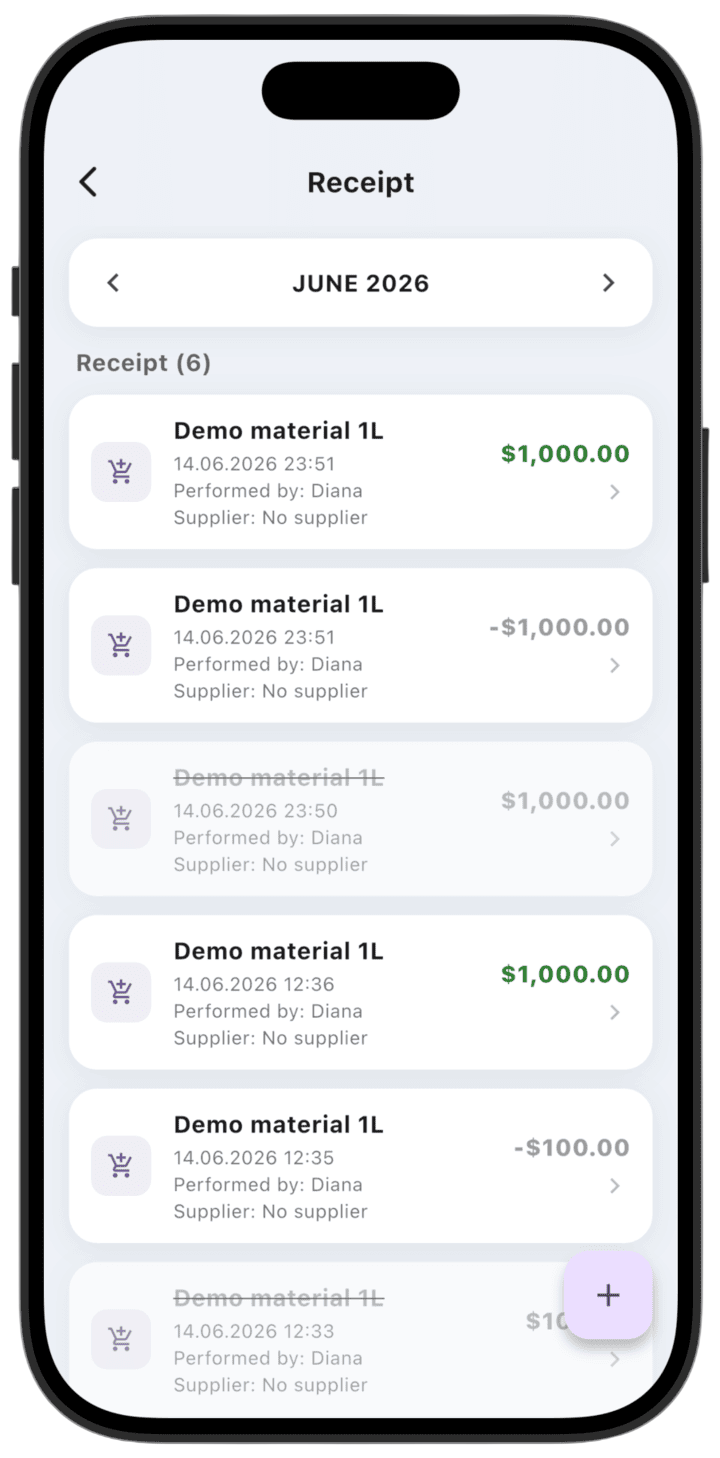The image size is (720, 1458).
Task: Open chevron of the 12:36 receipt
Action: [x=615, y=1013]
